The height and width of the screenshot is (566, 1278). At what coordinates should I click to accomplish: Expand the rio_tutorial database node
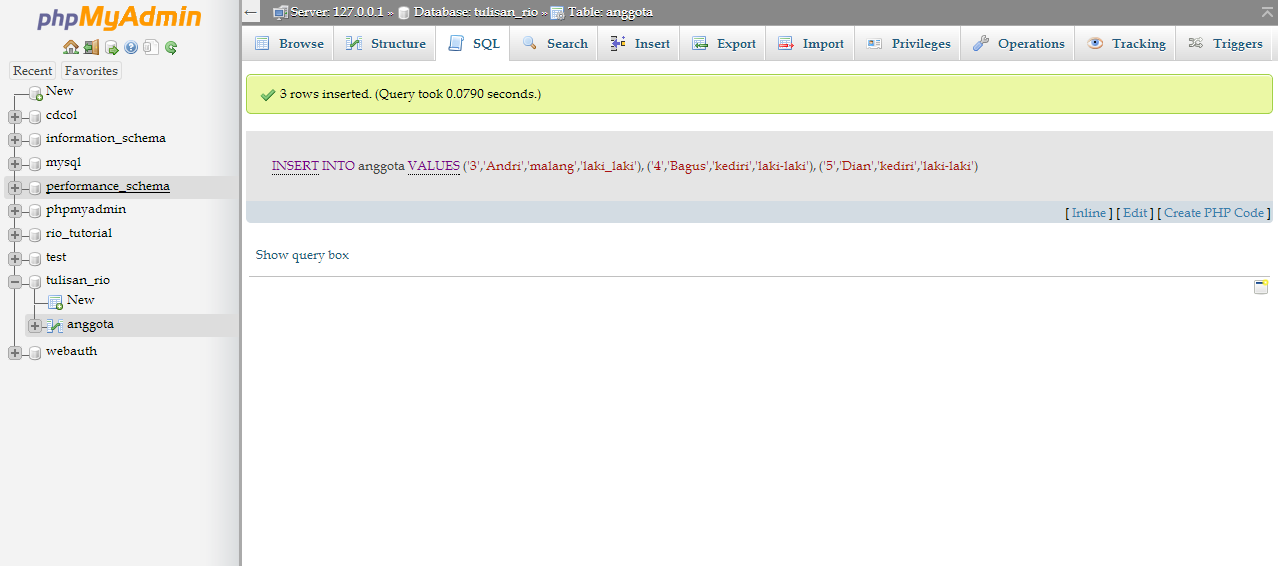15,234
